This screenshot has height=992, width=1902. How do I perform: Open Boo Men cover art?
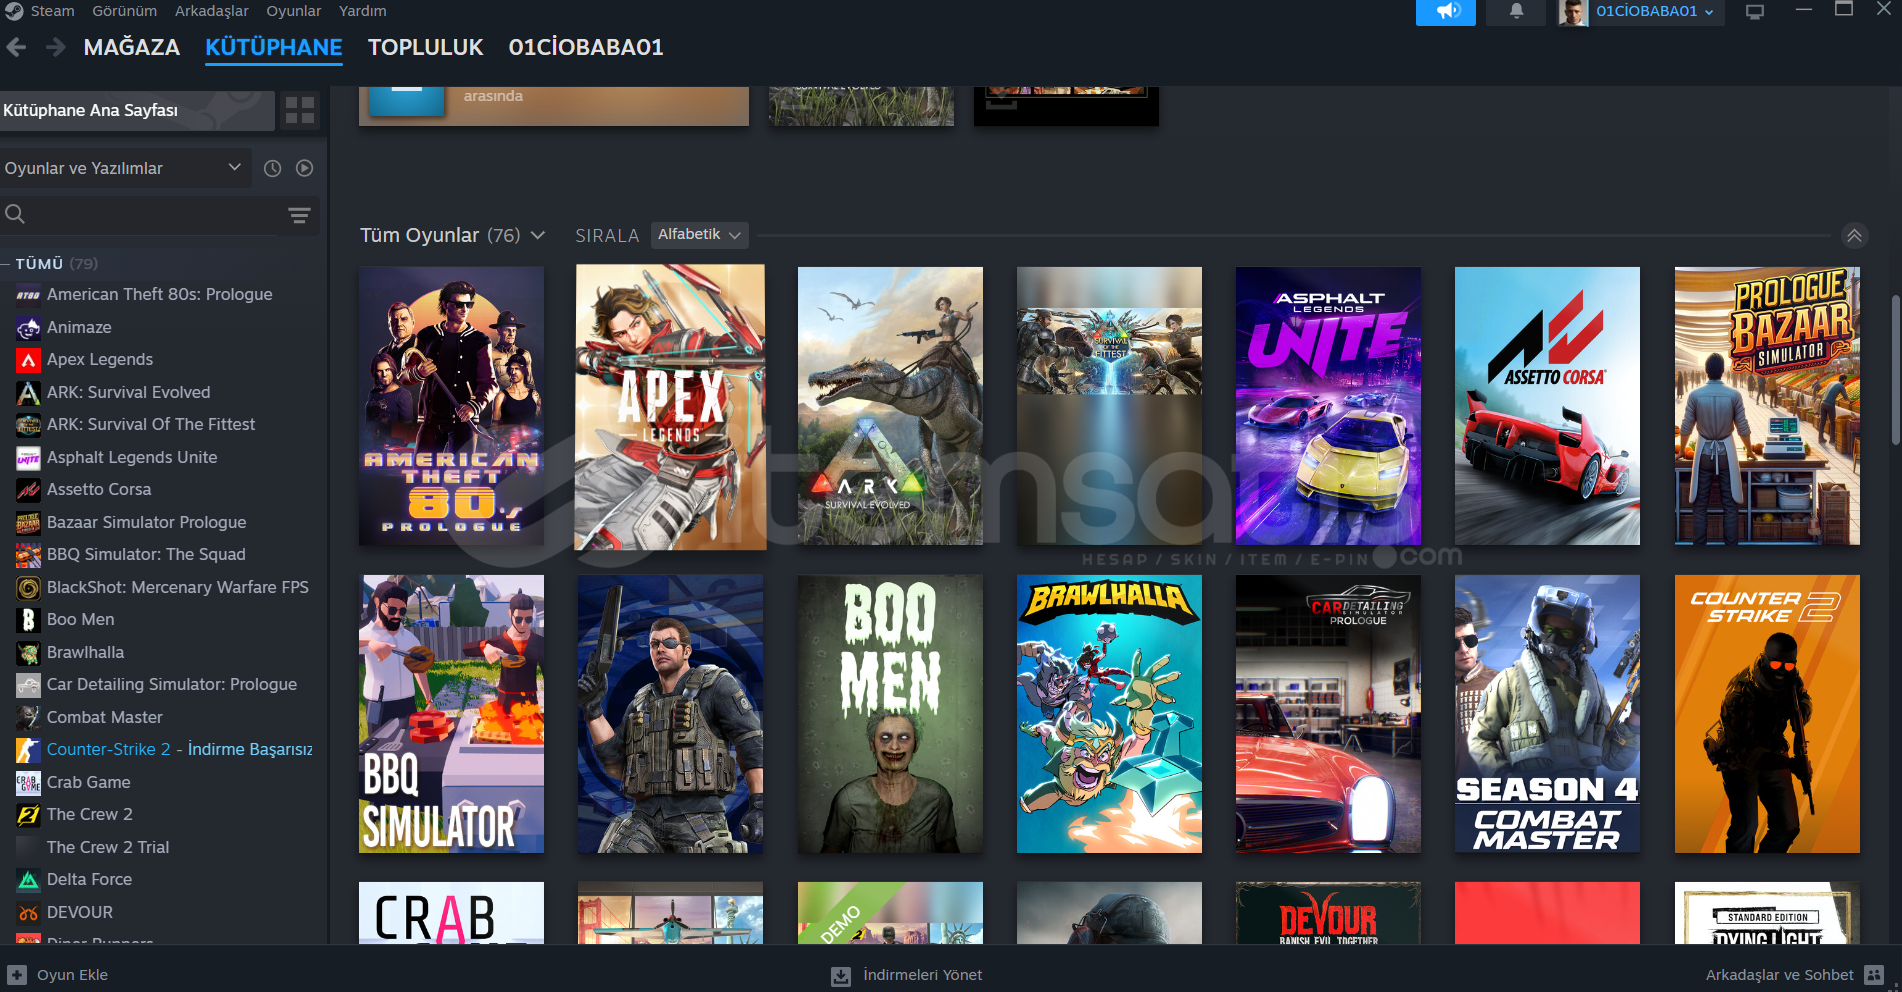890,714
